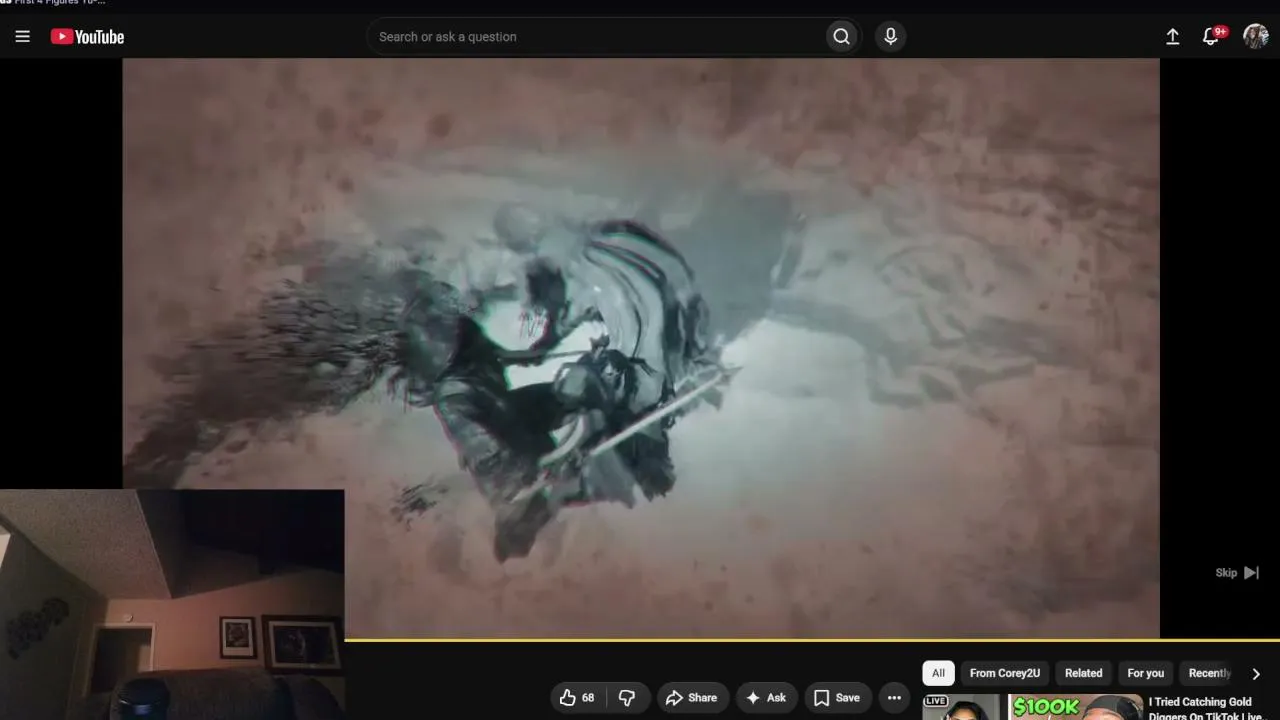Image resolution: width=1280 pixels, height=720 pixels.
Task: Open more actions ellipsis menu
Action: point(894,698)
